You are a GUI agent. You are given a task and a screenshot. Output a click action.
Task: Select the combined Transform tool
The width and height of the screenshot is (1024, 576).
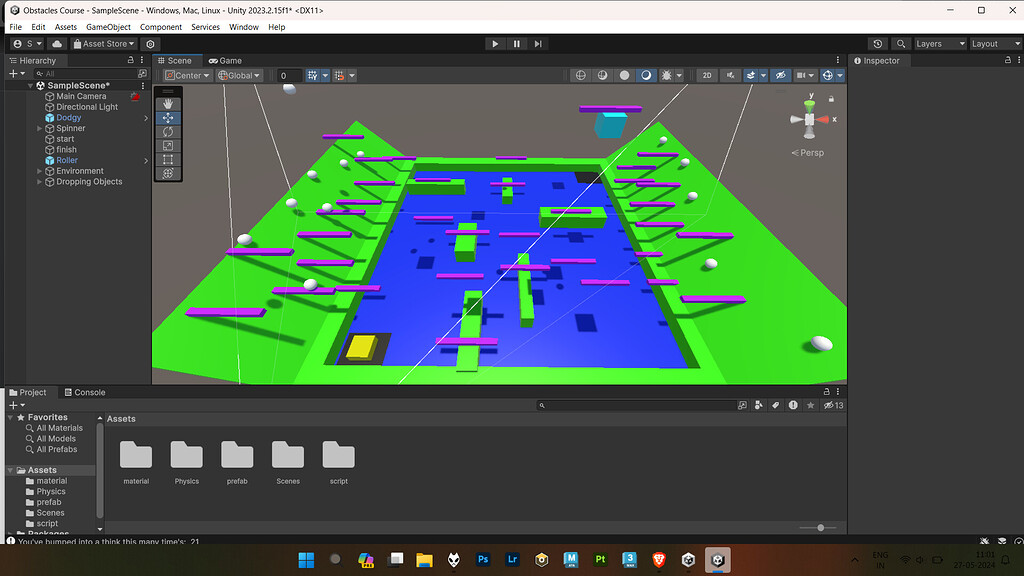click(168, 173)
